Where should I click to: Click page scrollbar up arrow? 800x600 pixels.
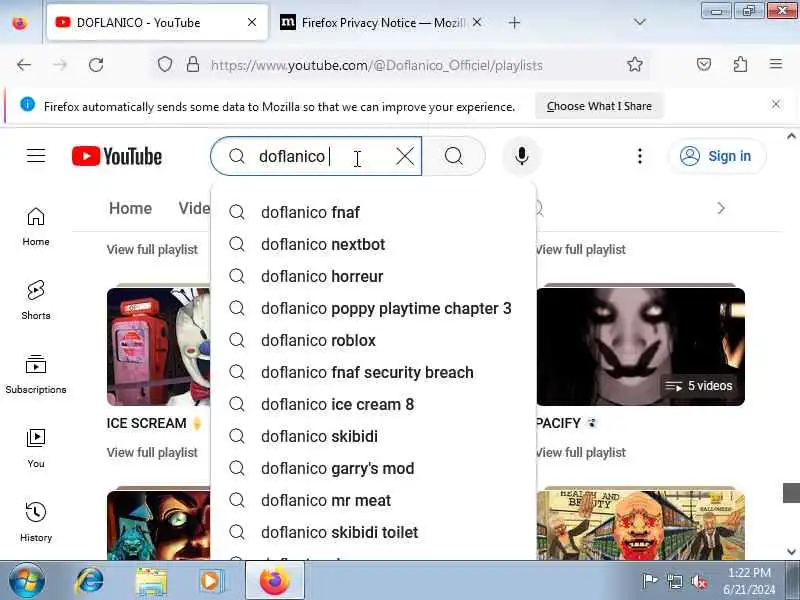pos(791,136)
